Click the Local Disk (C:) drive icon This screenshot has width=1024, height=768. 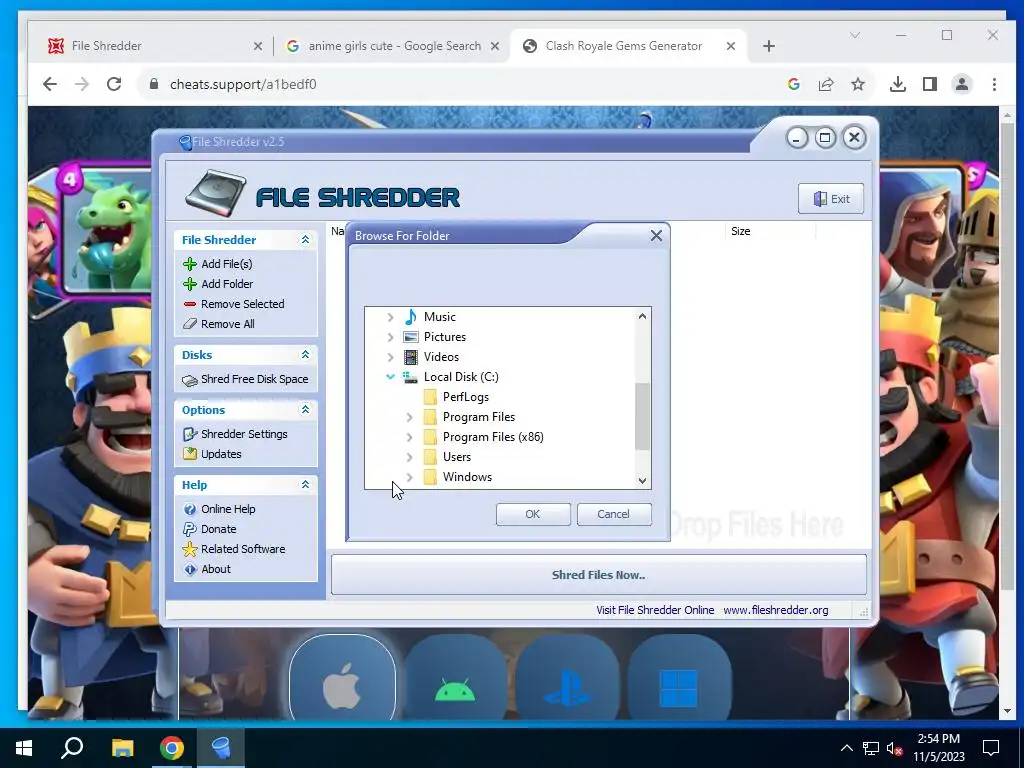tap(410, 377)
